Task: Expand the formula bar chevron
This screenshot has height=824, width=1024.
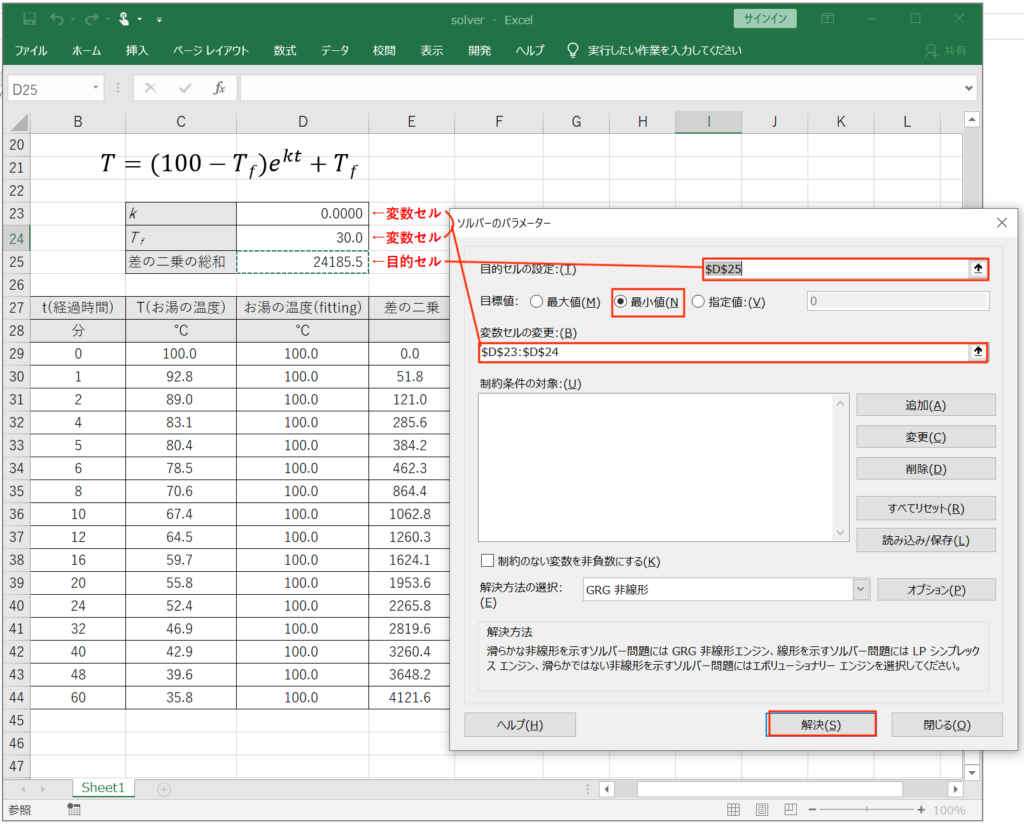Action: click(969, 89)
